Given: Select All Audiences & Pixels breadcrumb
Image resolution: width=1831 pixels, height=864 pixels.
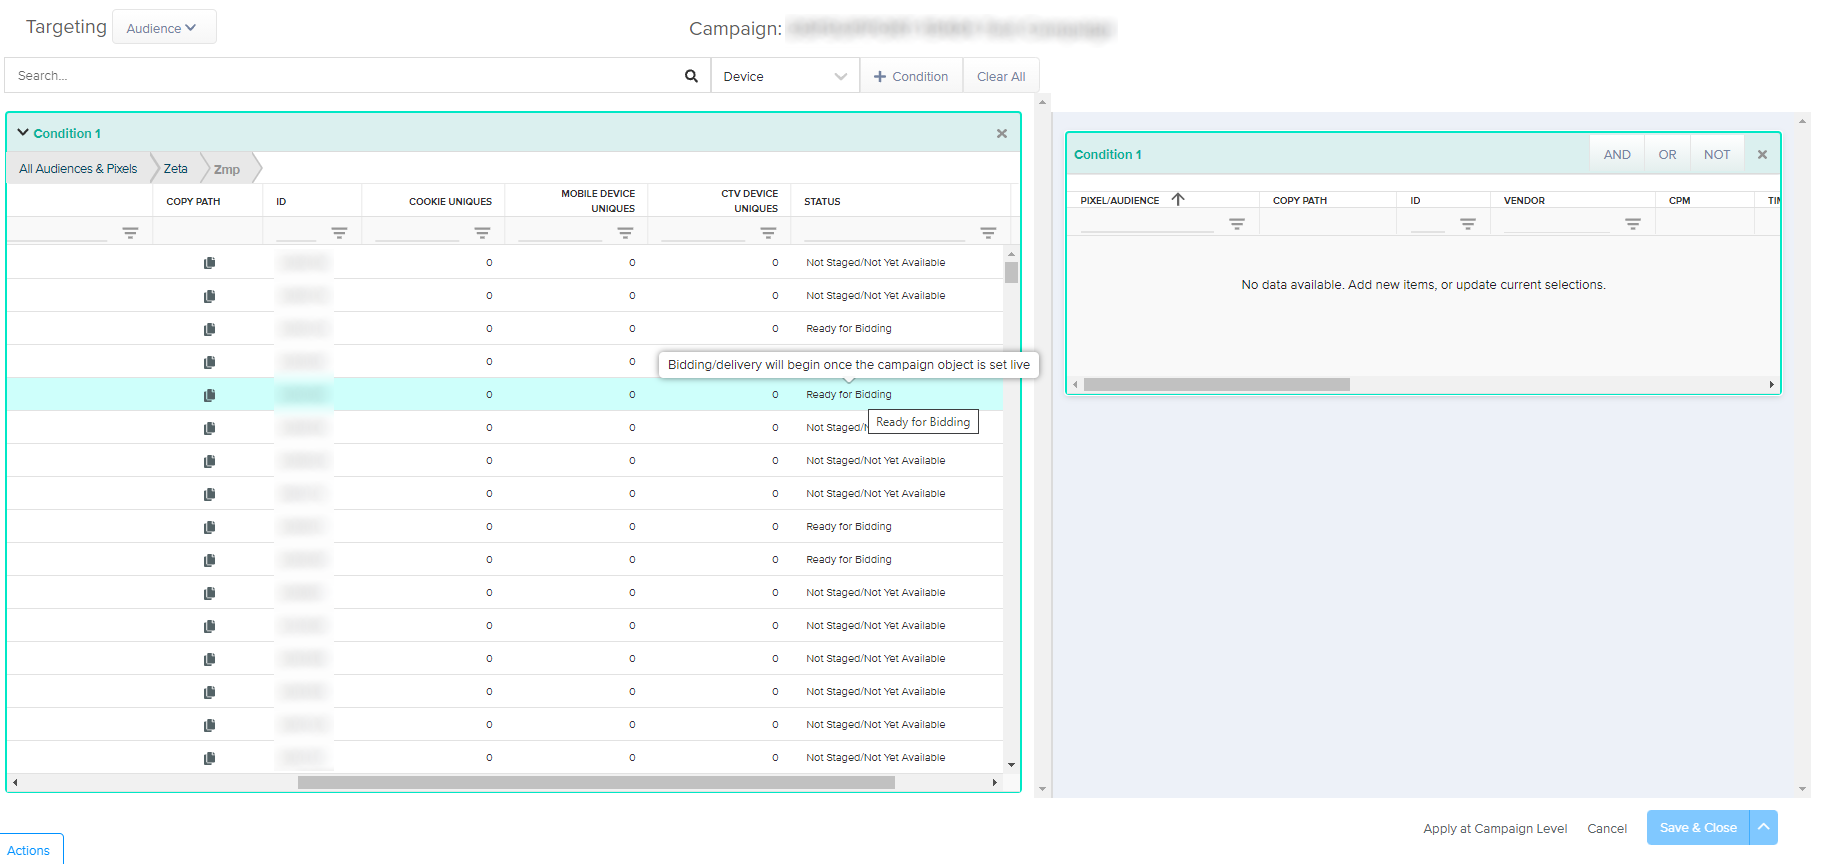Looking at the screenshot, I should click(x=78, y=169).
